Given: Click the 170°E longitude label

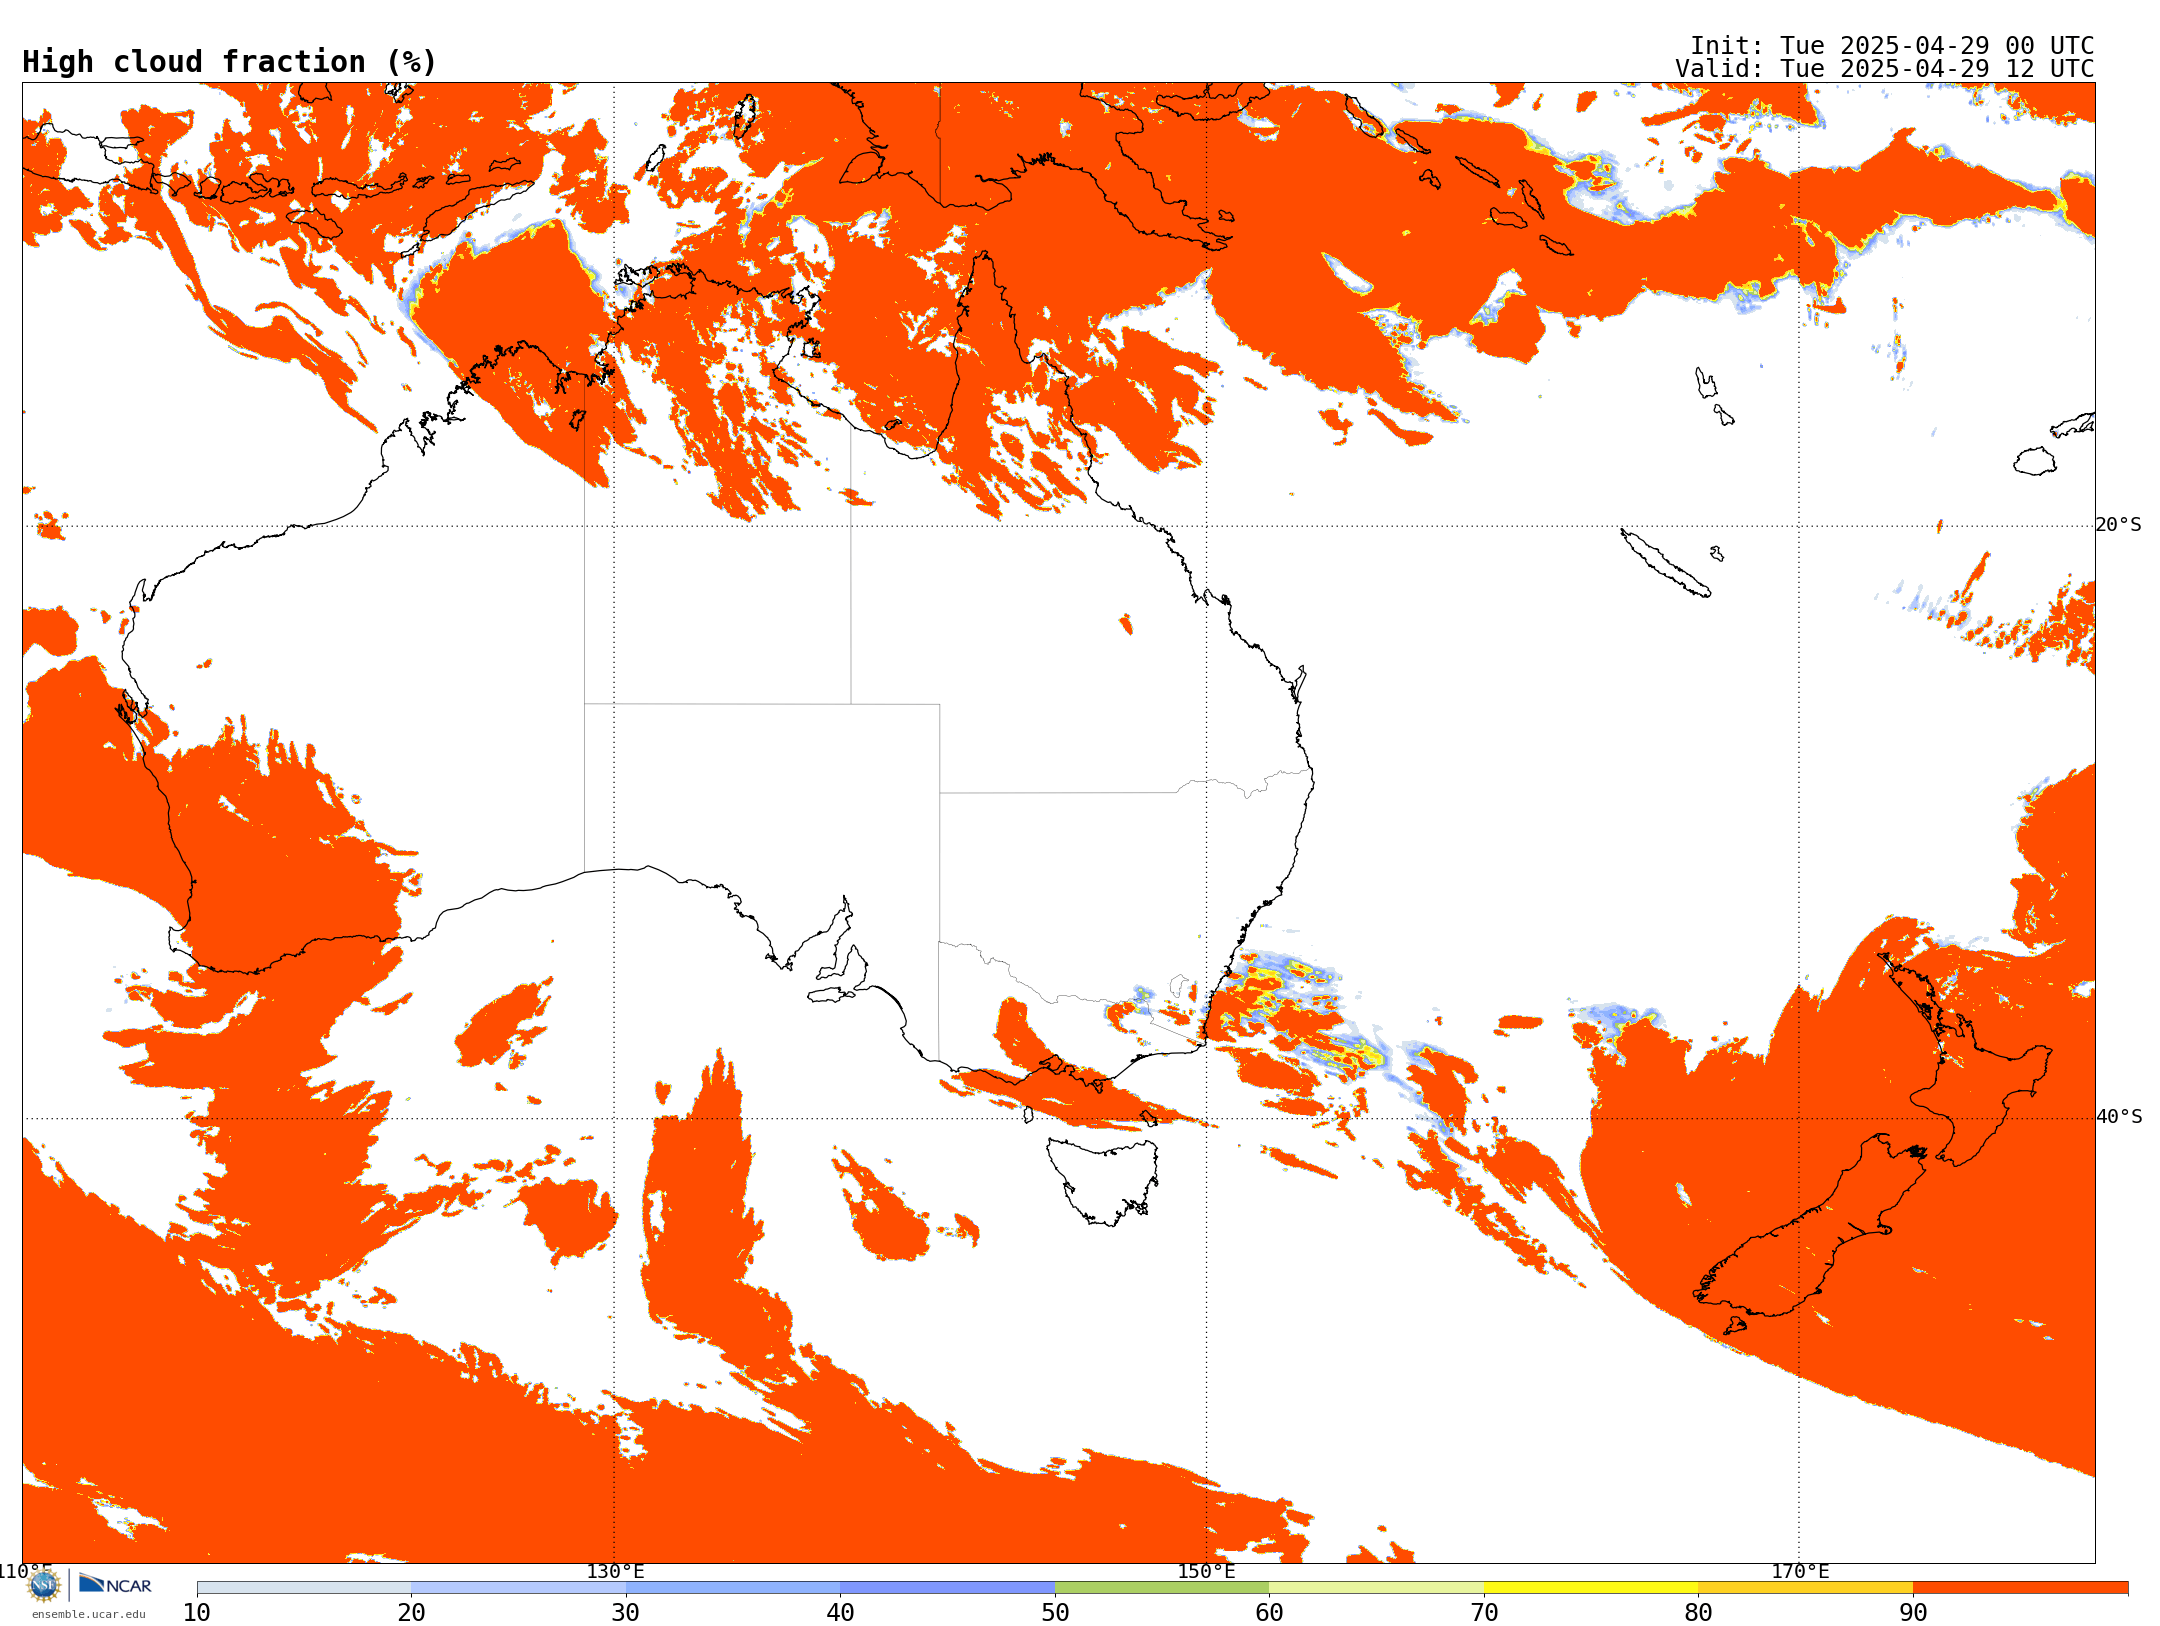Looking at the screenshot, I should 1800,1572.
